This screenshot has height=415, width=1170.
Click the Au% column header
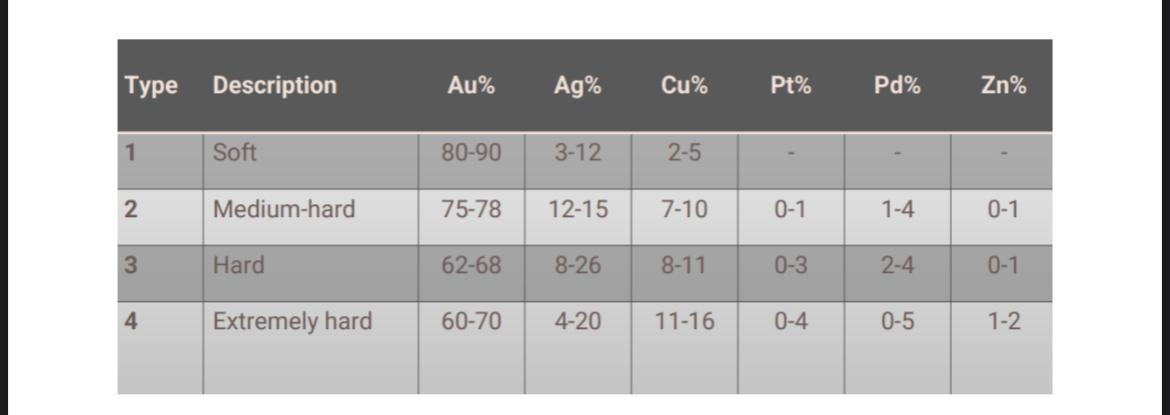pyautogui.click(x=471, y=85)
